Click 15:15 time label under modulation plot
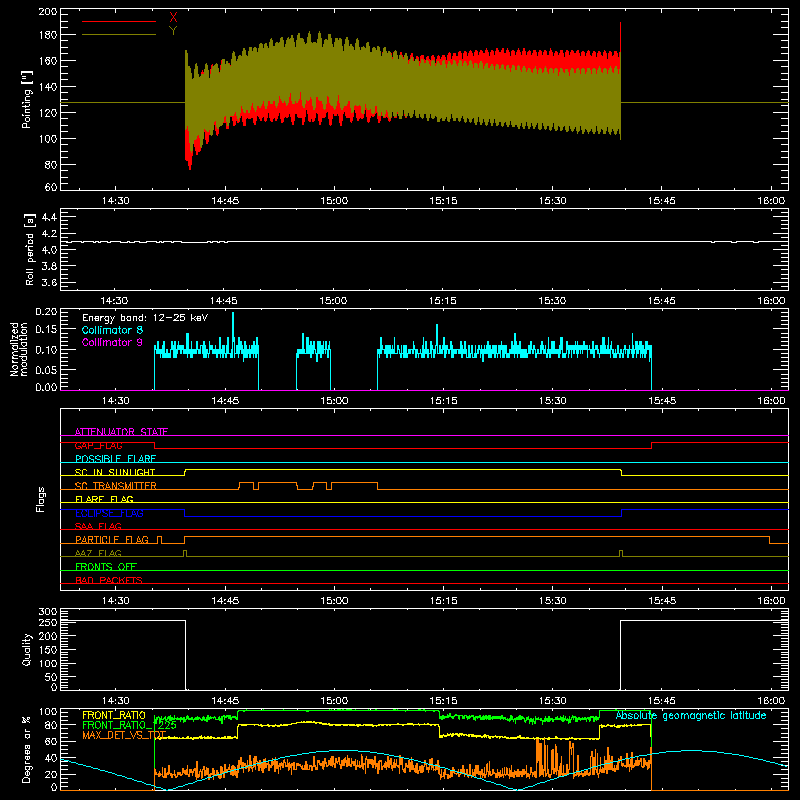800x800 pixels. [x=443, y=401]
